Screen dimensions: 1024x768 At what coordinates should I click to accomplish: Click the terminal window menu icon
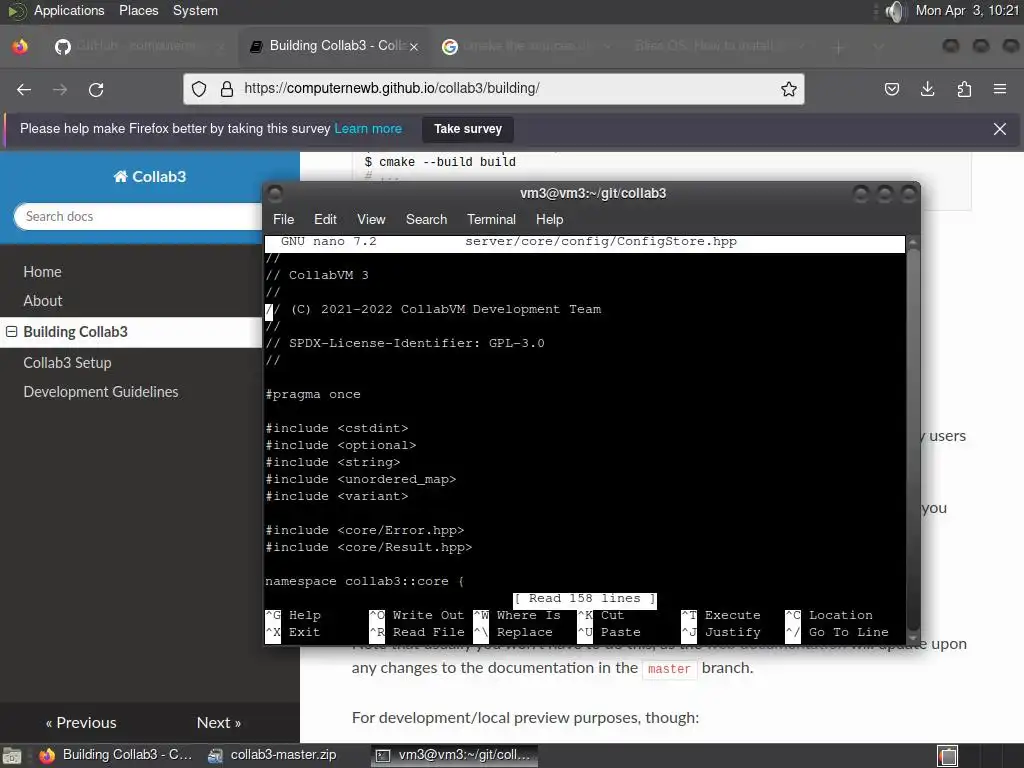[275, 193]
